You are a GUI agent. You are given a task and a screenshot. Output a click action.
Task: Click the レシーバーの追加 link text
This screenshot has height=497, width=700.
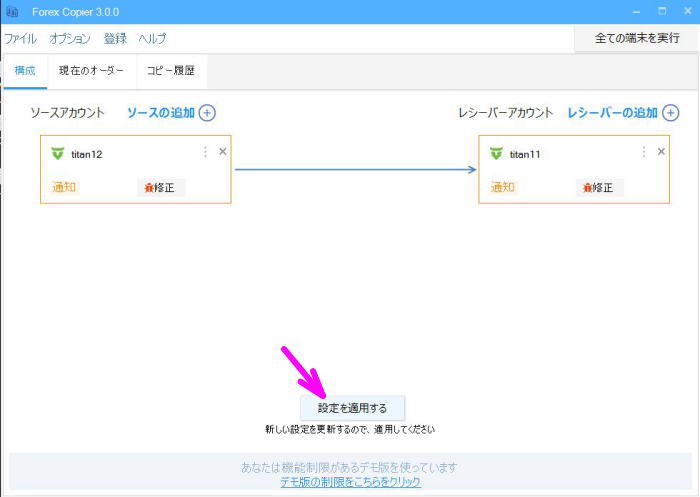[612, 113]
